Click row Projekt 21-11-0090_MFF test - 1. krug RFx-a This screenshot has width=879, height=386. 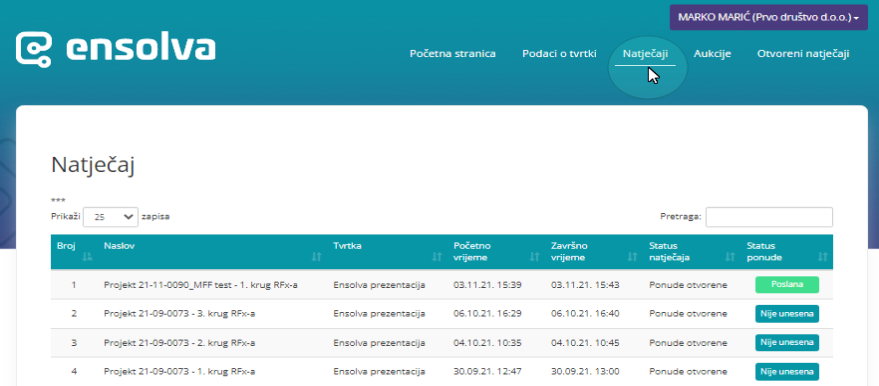click(442, 285)
